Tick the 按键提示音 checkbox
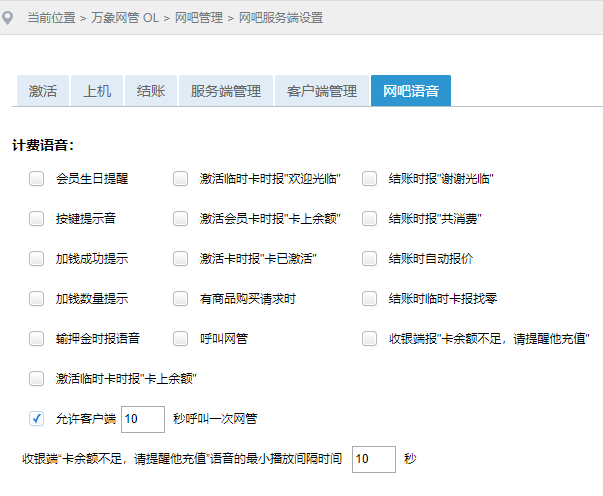Viewport: 603px width, 496px height. (x=37, y=218)
